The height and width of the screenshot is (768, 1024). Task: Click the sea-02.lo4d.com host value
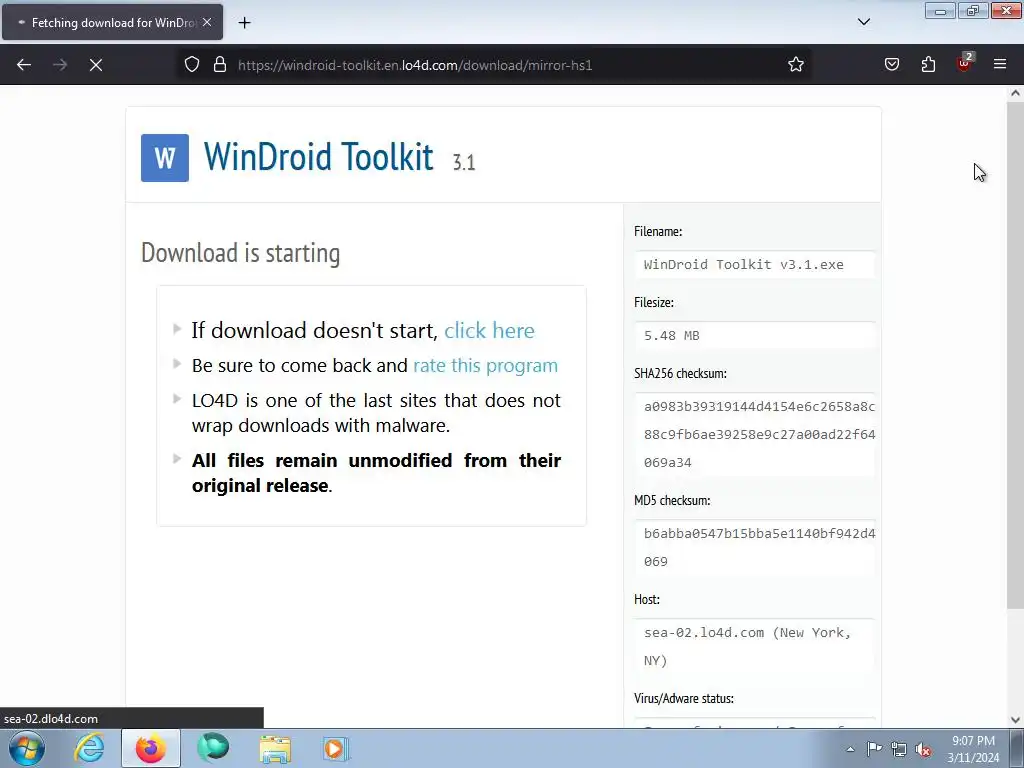(754, 647)
